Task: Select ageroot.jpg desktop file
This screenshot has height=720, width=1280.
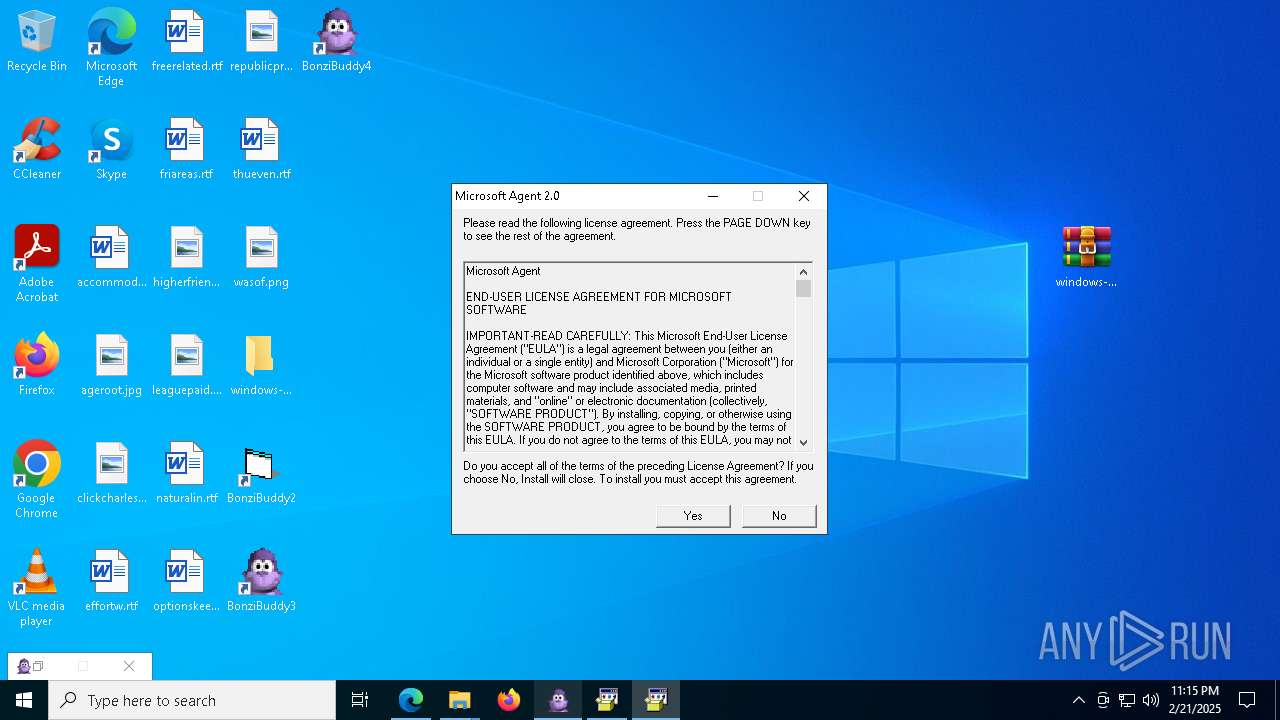Action: 111,365
